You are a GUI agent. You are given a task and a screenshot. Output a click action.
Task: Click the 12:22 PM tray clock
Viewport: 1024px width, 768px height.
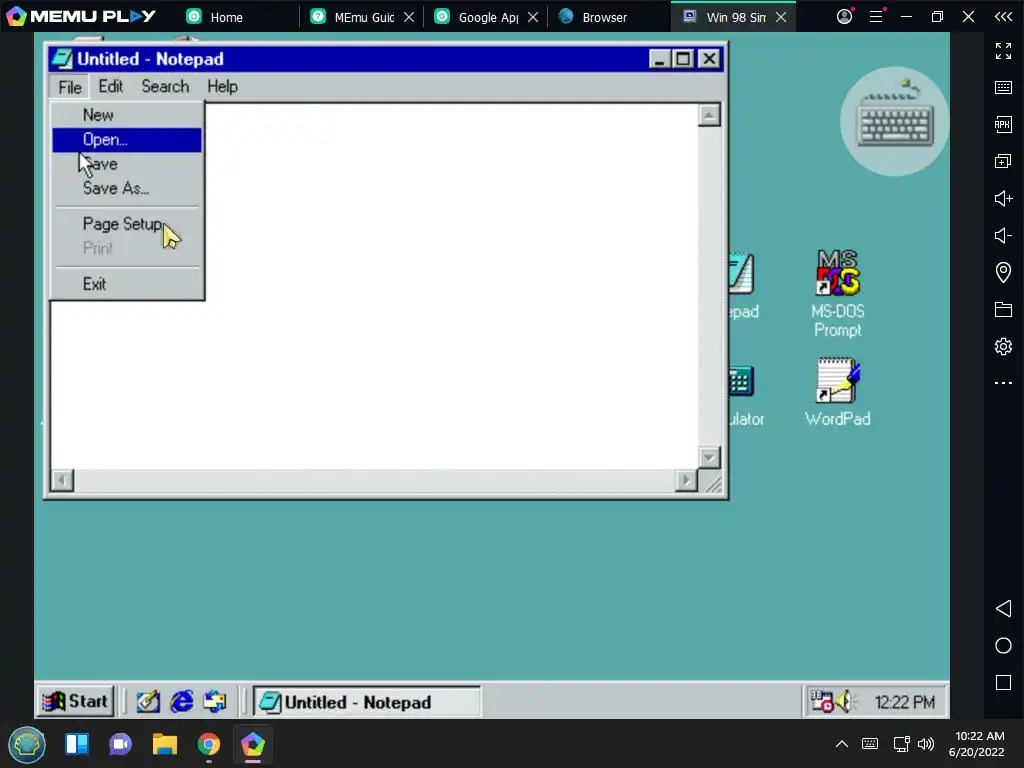(x=904, y=702)
